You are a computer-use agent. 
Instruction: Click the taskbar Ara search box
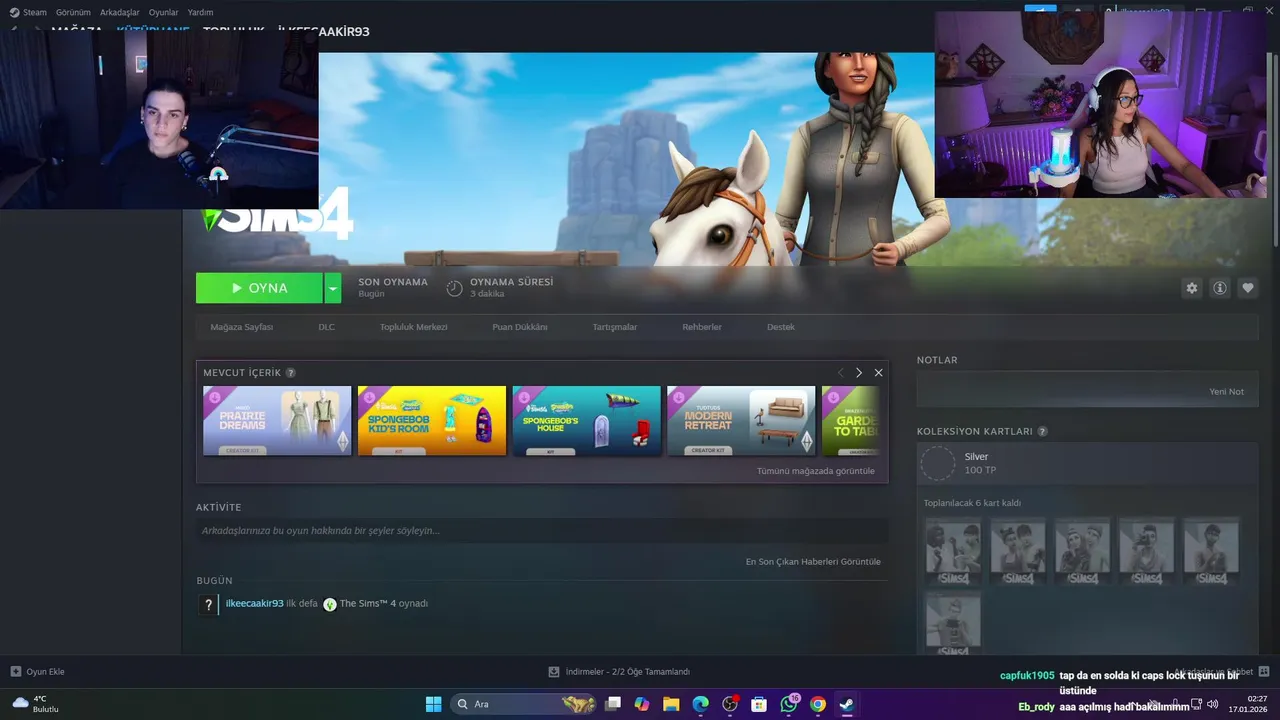[524, 704]
